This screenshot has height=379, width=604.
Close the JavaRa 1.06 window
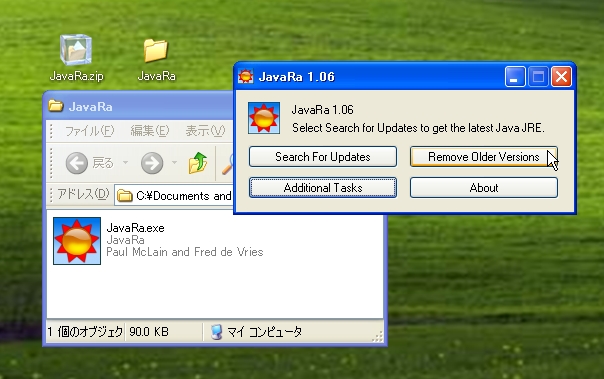[561, 77]
